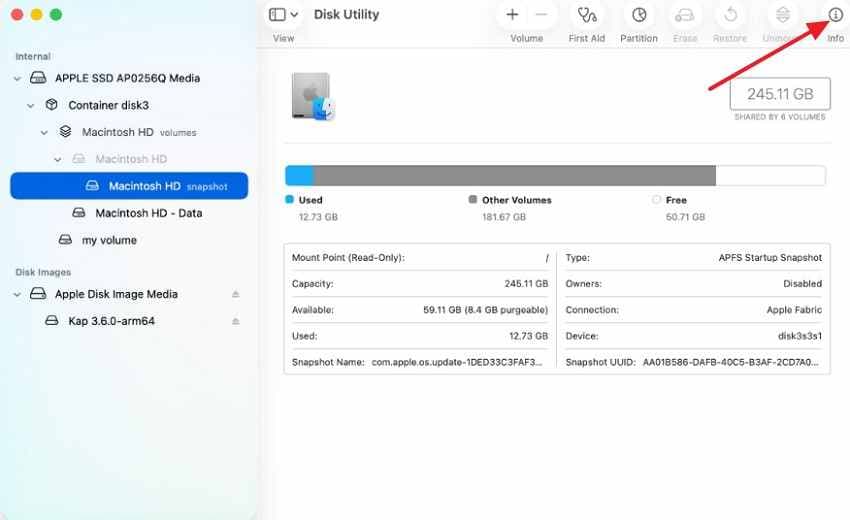The image size is (850, 520).
Task: Click the Owners Disabled value
Action: (802, 284)
